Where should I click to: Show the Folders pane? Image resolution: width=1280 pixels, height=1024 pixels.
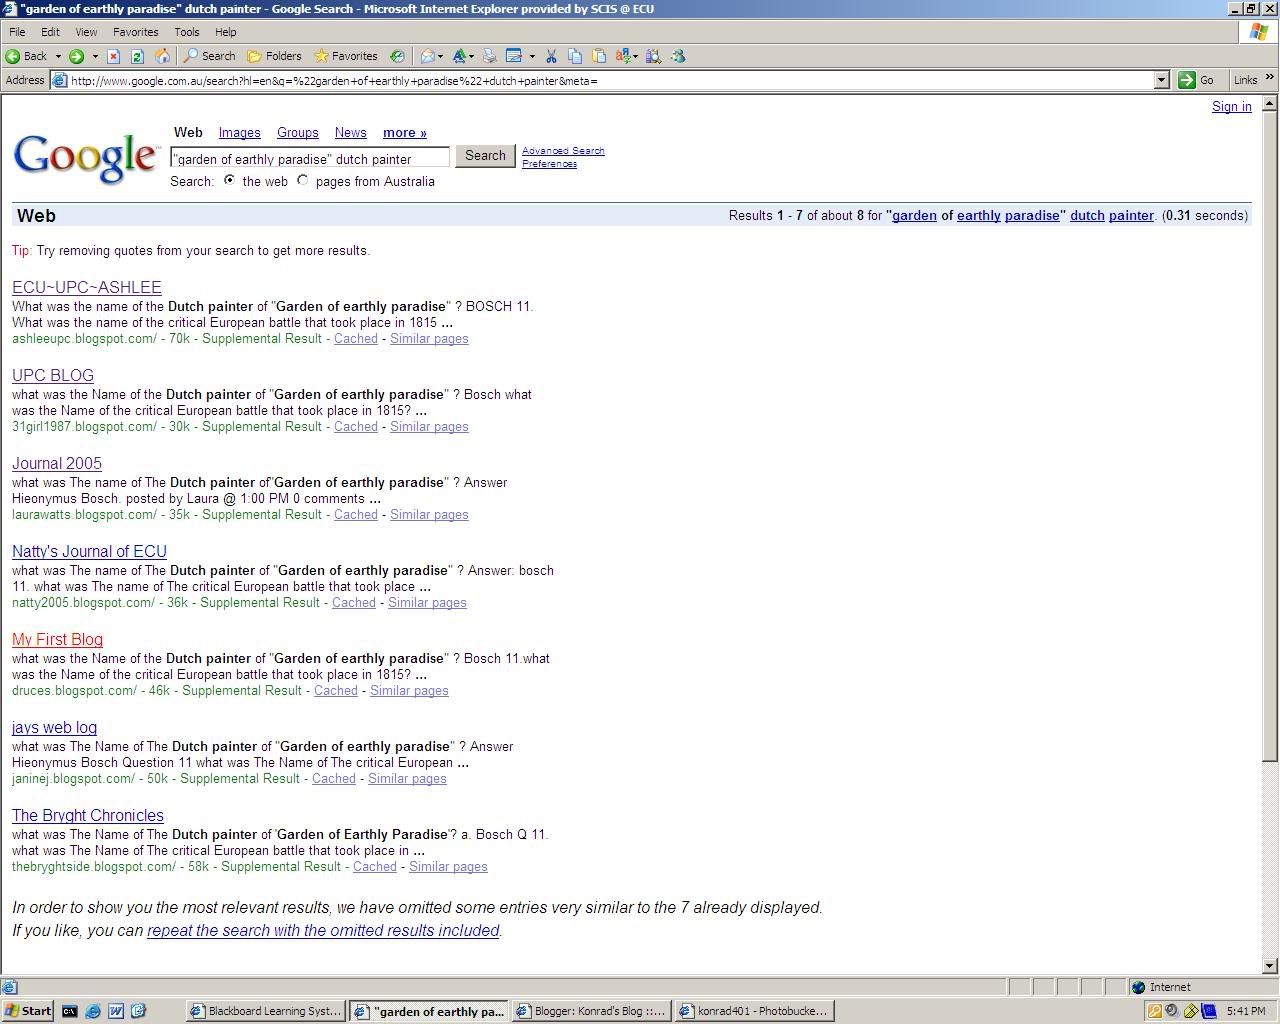click(274, 56)
